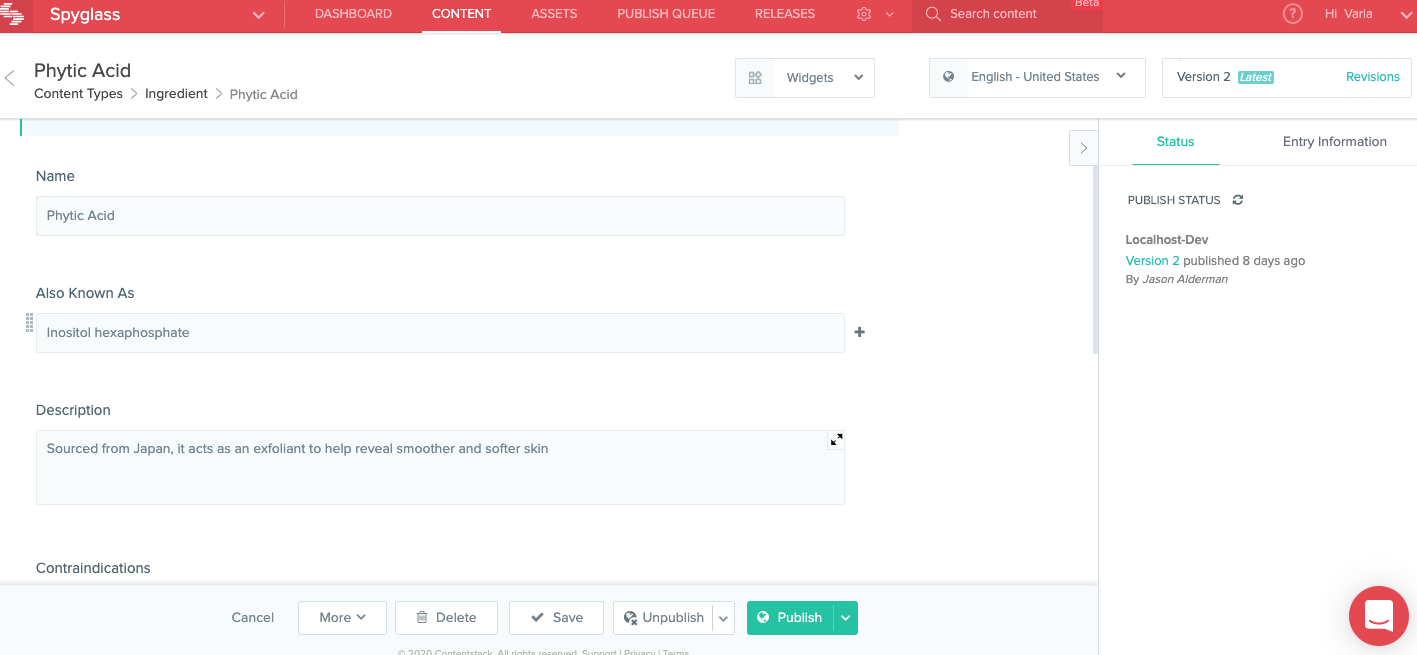
Task: Add another Also Known As entry
Action: [x=859, y=332]
